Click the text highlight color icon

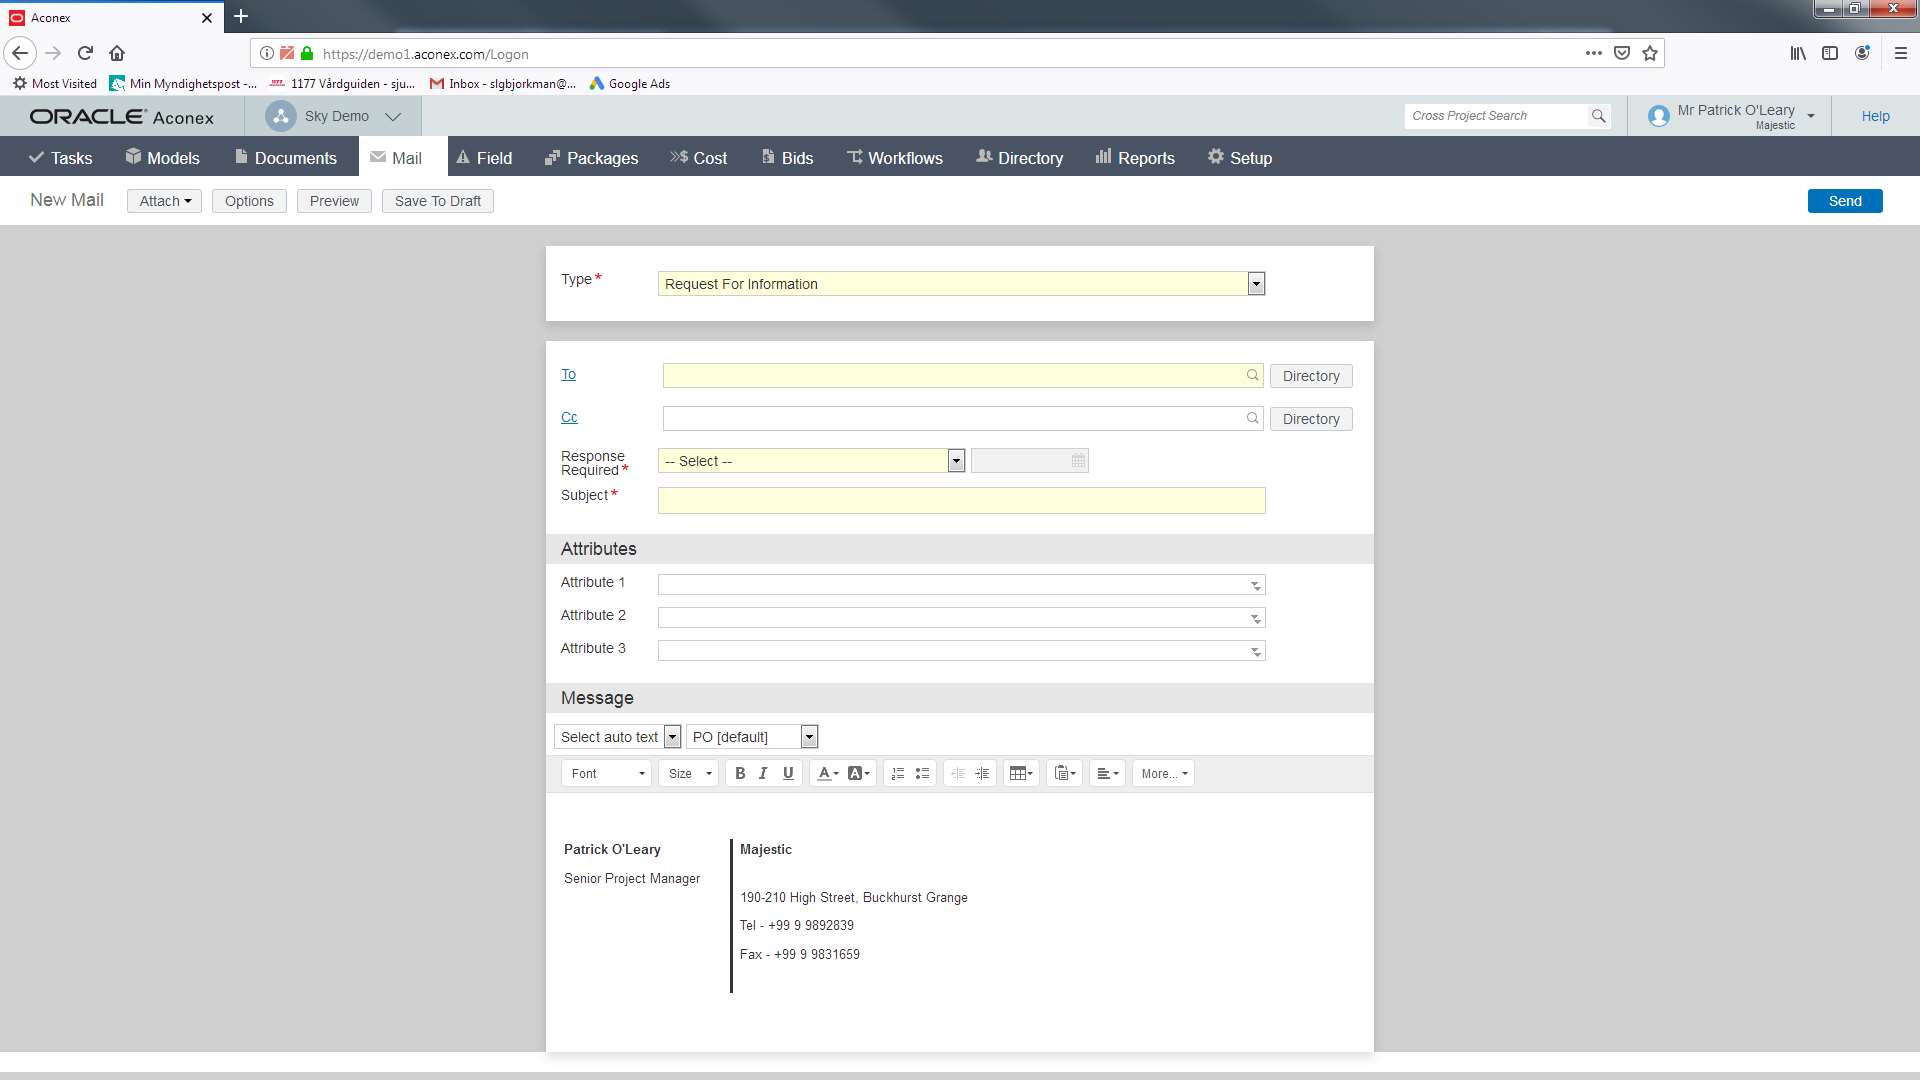tap(857, 773)
